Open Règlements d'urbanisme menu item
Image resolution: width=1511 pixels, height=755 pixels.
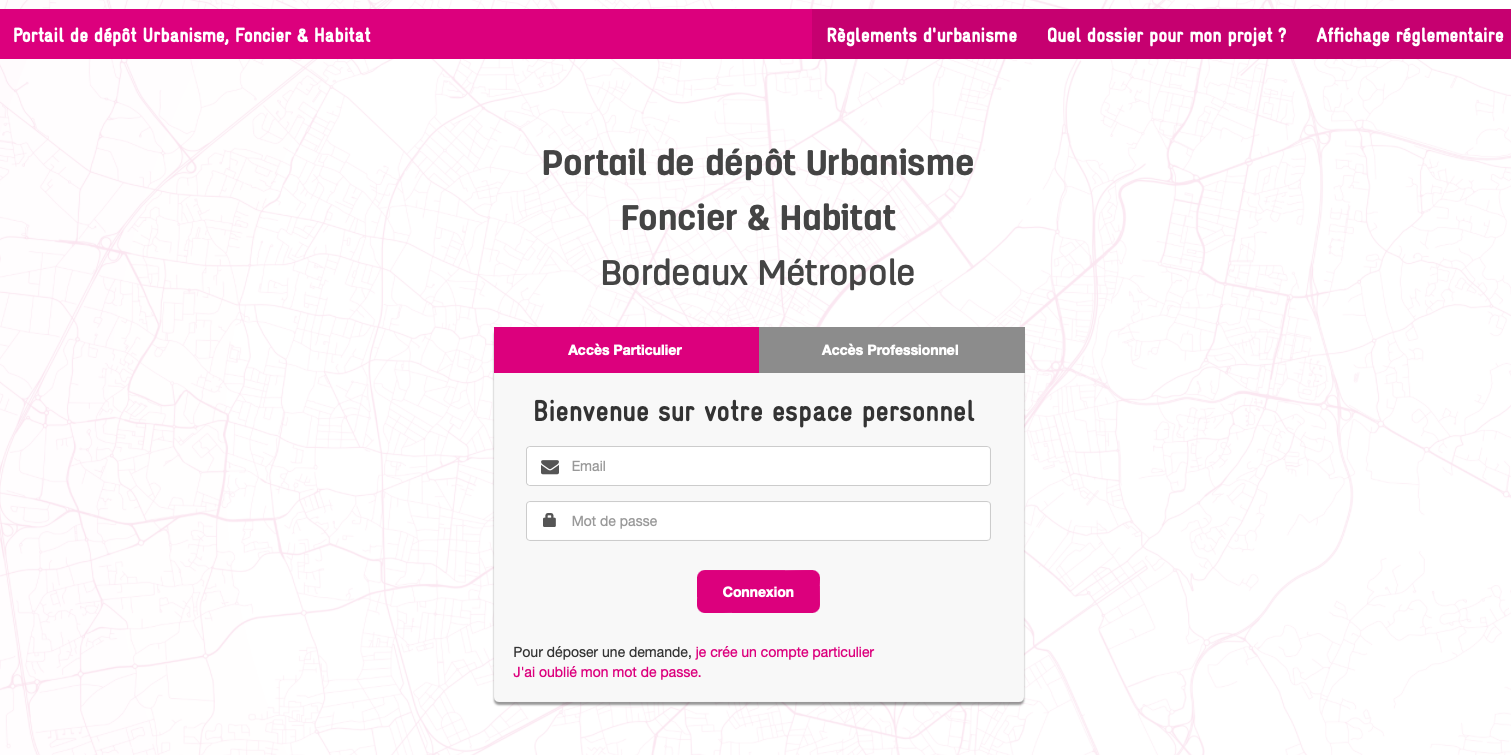point(921,35)
